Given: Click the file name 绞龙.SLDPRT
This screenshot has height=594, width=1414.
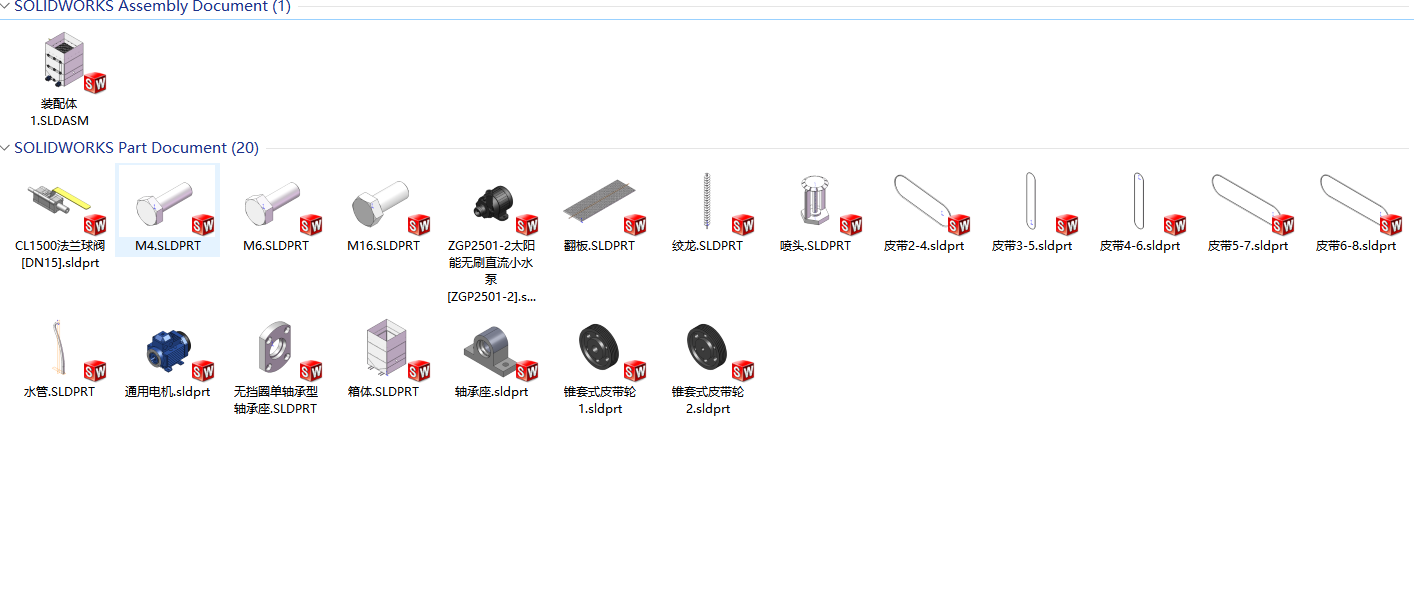Looking at the screenshot, I should click(707, 246).
